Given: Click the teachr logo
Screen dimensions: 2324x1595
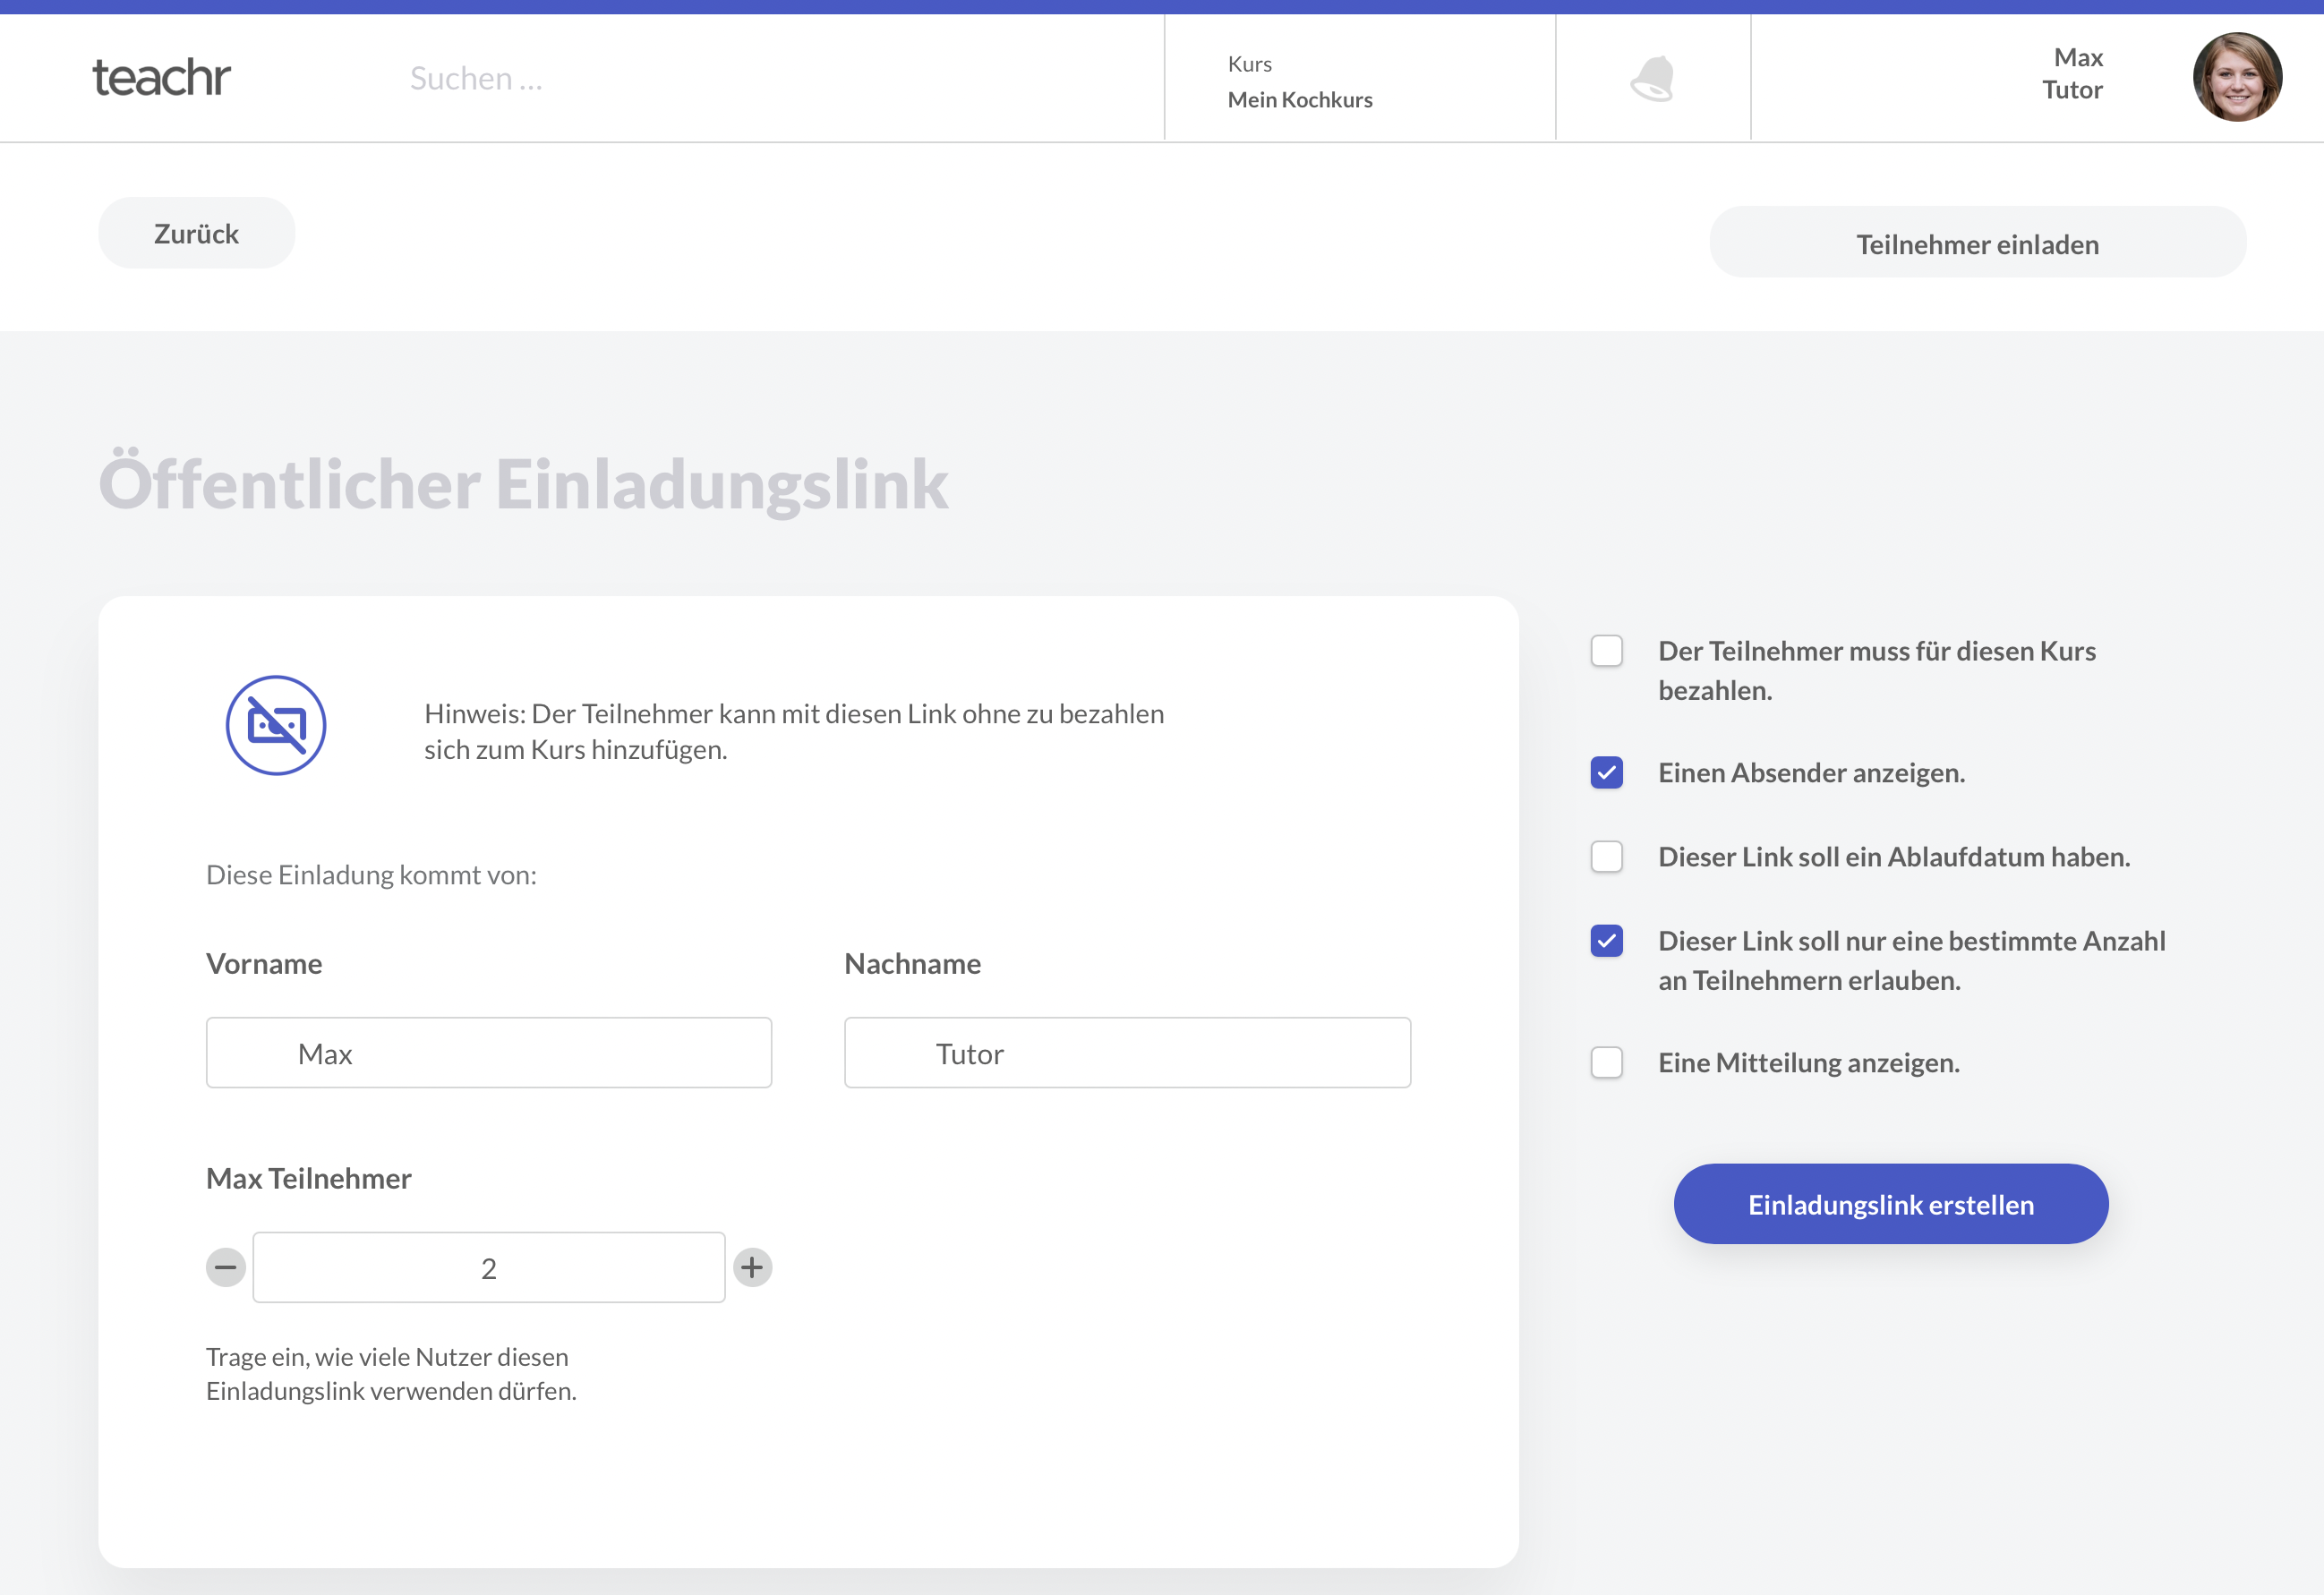Looking at the screenshot, I should (162, 78).
